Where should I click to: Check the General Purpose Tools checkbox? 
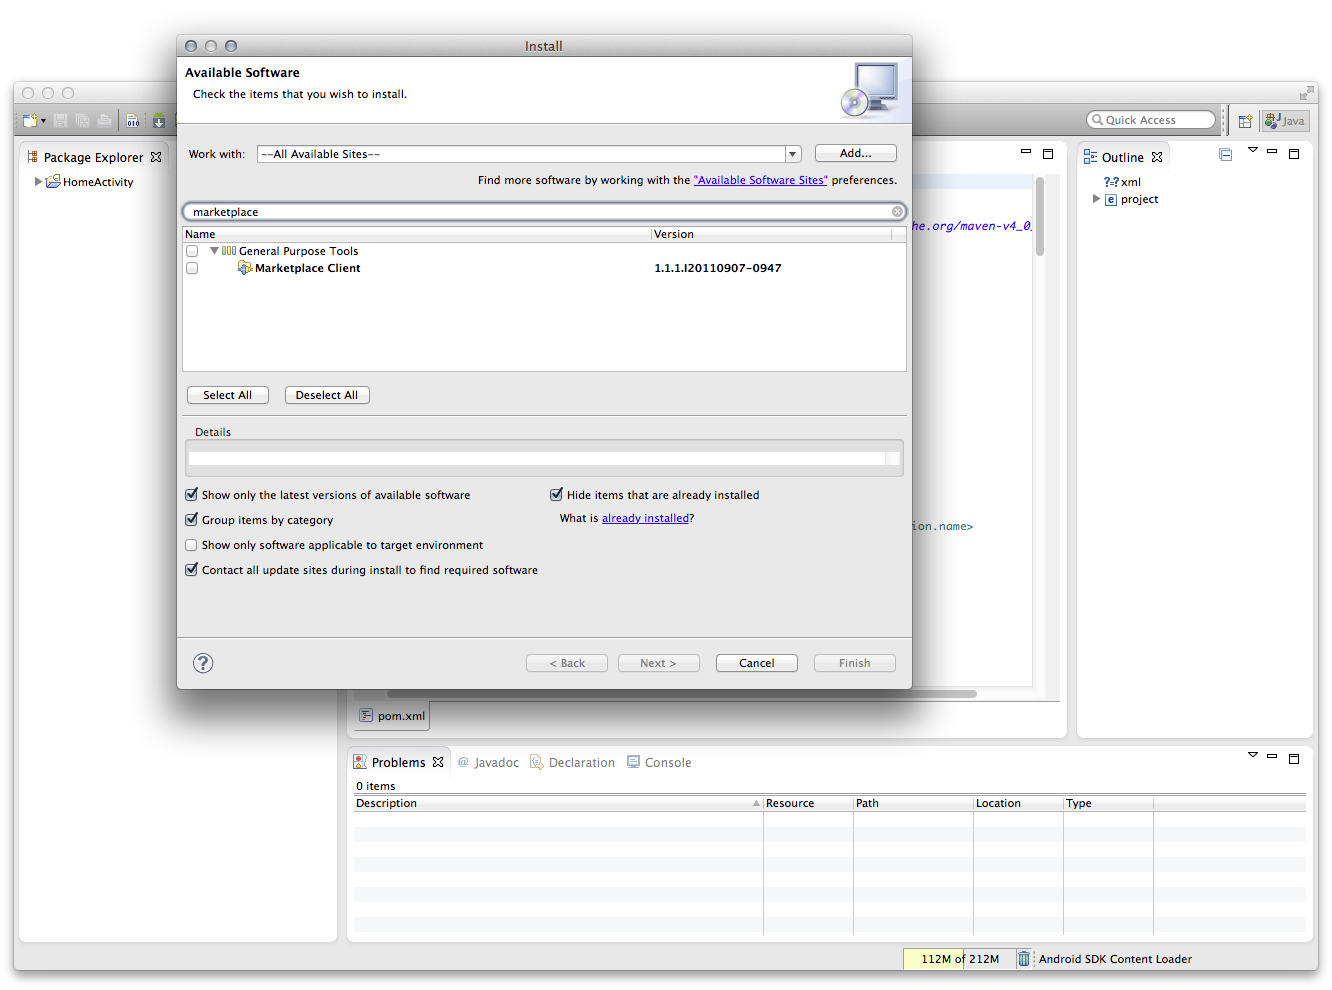pos(192,251)
